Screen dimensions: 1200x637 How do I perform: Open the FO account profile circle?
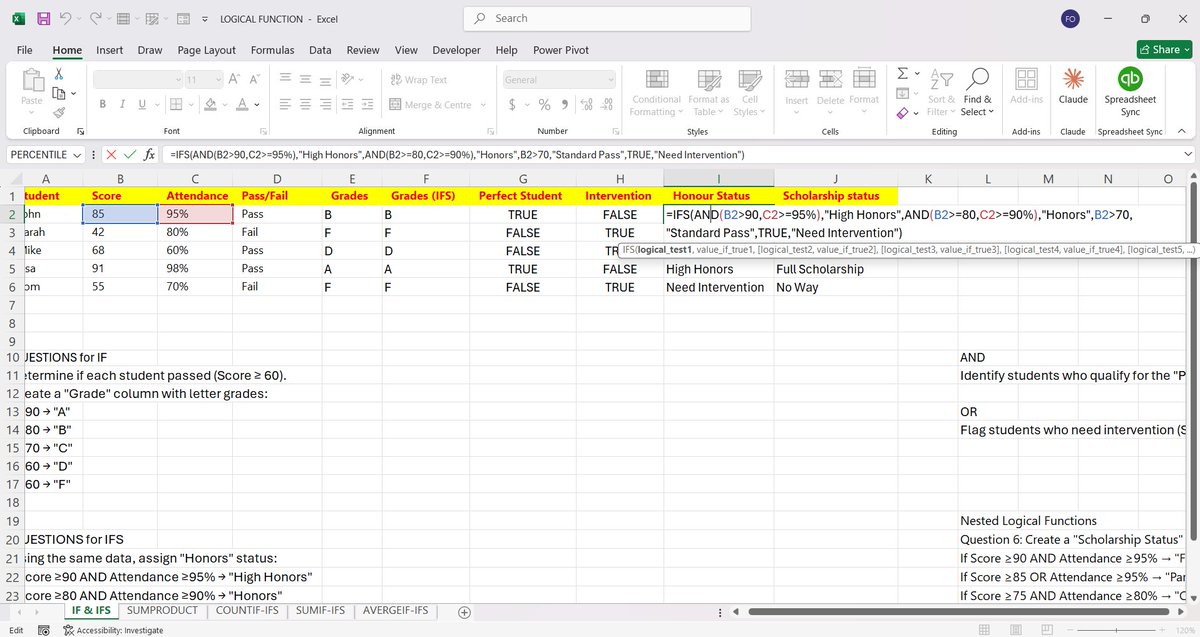pyautogui.click(x=1069, y=19)
